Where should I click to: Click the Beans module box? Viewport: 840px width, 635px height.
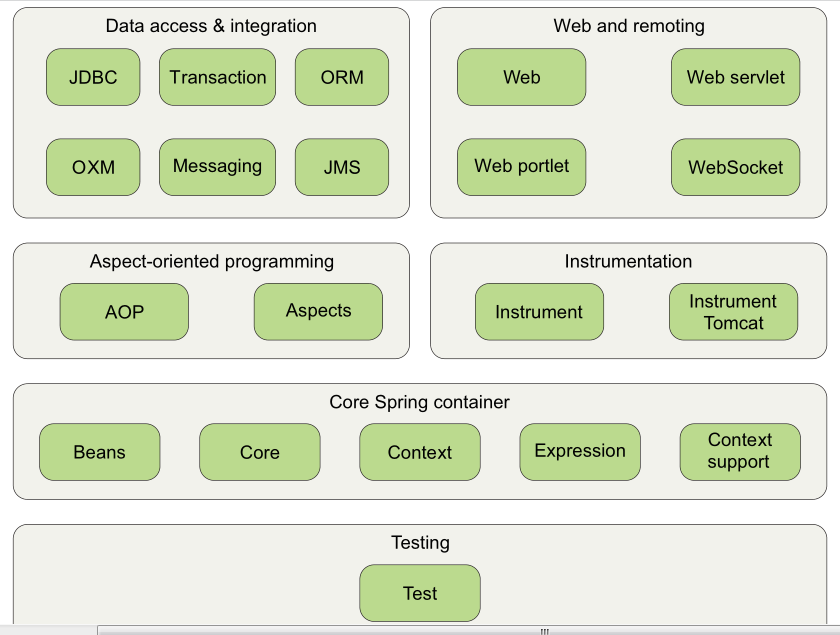pyautogui.click(x=100, y=452)
